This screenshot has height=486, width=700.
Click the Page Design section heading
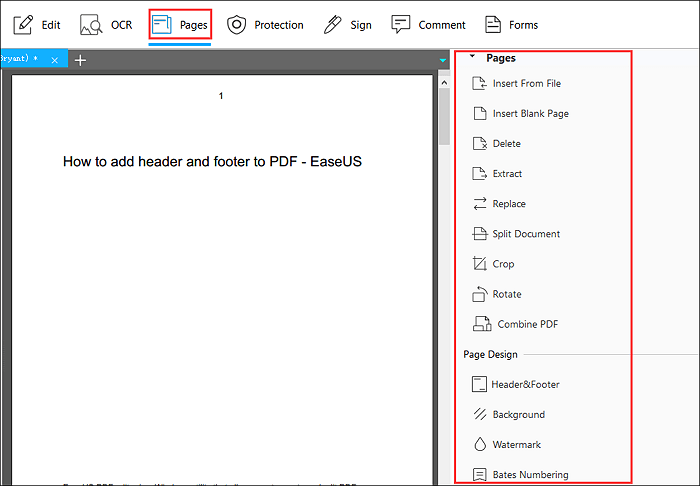[490, 354]
